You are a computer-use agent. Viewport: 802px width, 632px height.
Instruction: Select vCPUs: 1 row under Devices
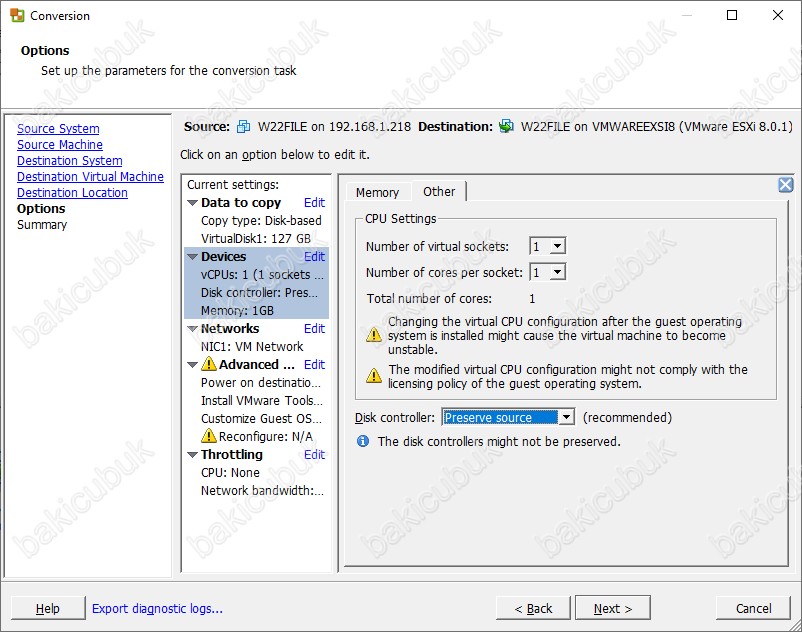pos(262,275)
